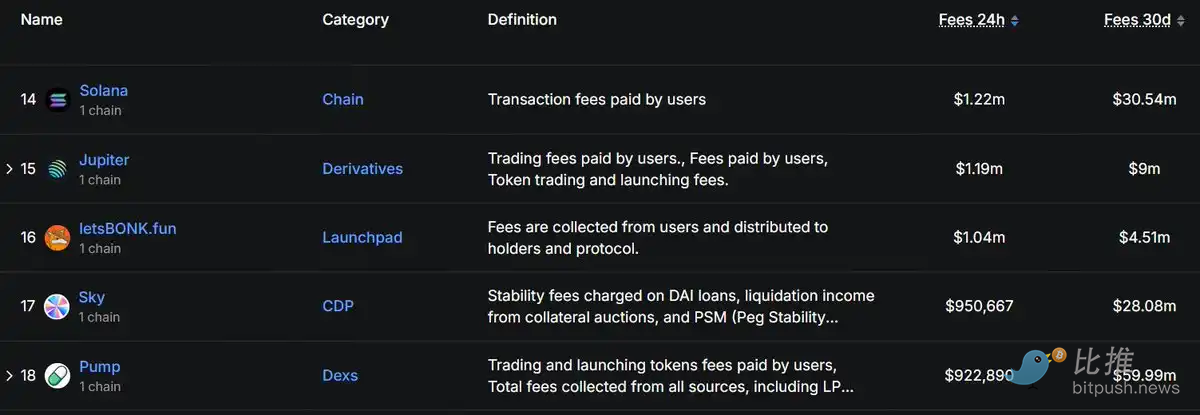Image resolution: width=1200 pixels, height=415 pixels.
Task: Click the Jupiter protocol logo icon
Action: pos(57,169)
